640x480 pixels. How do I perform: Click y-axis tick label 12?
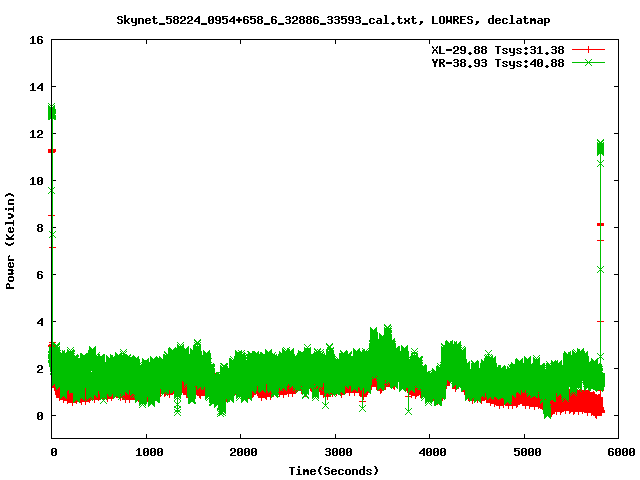[x=36, y=134]
